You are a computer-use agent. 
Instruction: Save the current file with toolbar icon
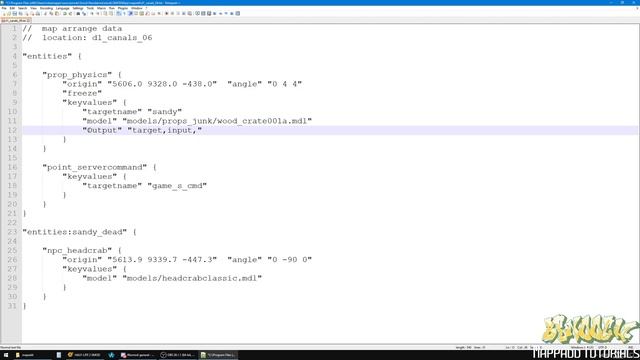(x=15, y=13)
